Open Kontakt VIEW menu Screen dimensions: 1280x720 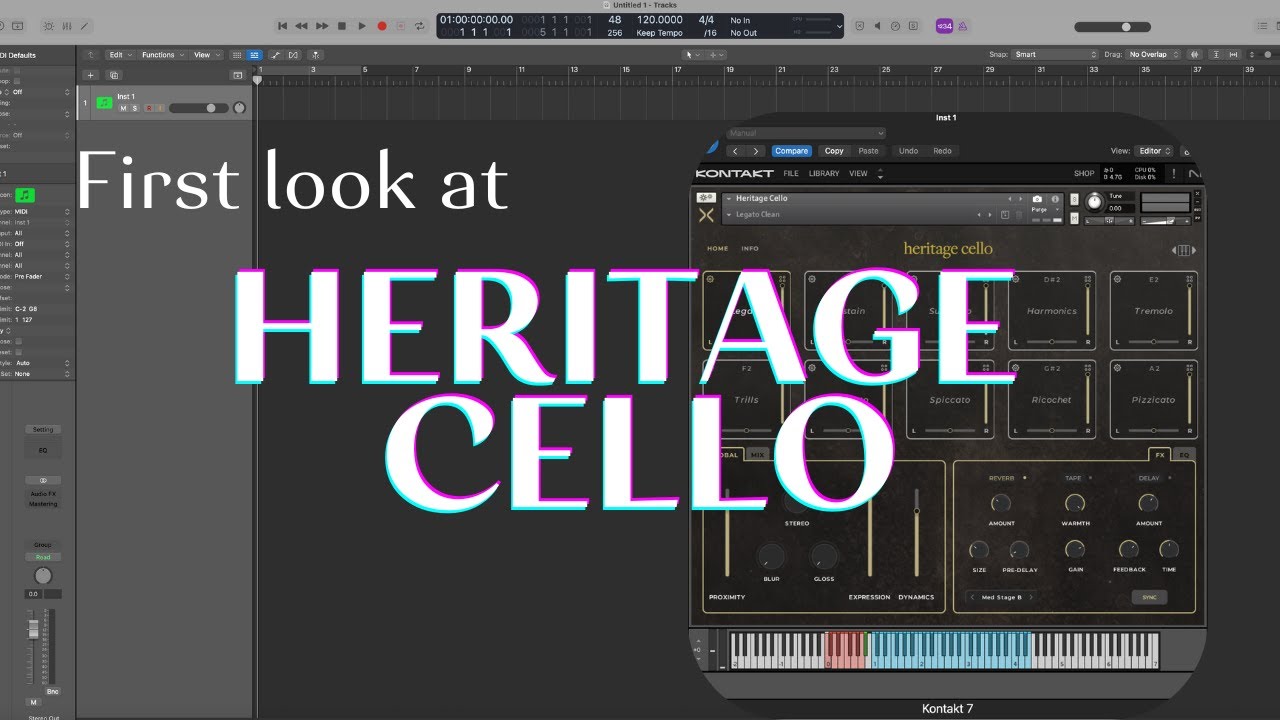coord(858,174)
